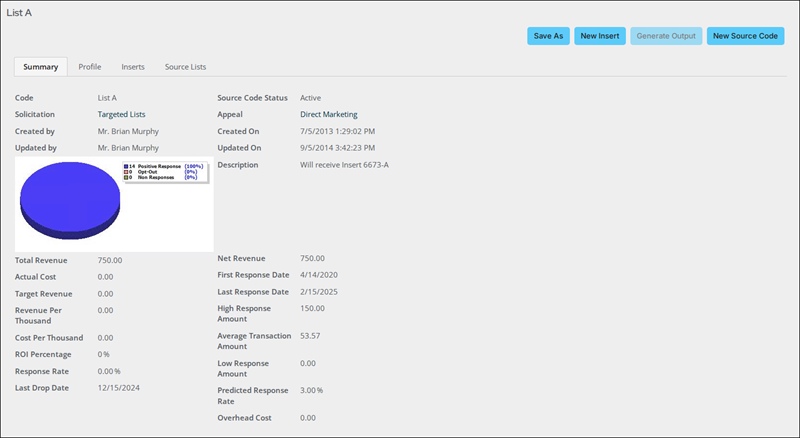
Task: Click First Response Date 4/14/2020
Action: [319, 275]
